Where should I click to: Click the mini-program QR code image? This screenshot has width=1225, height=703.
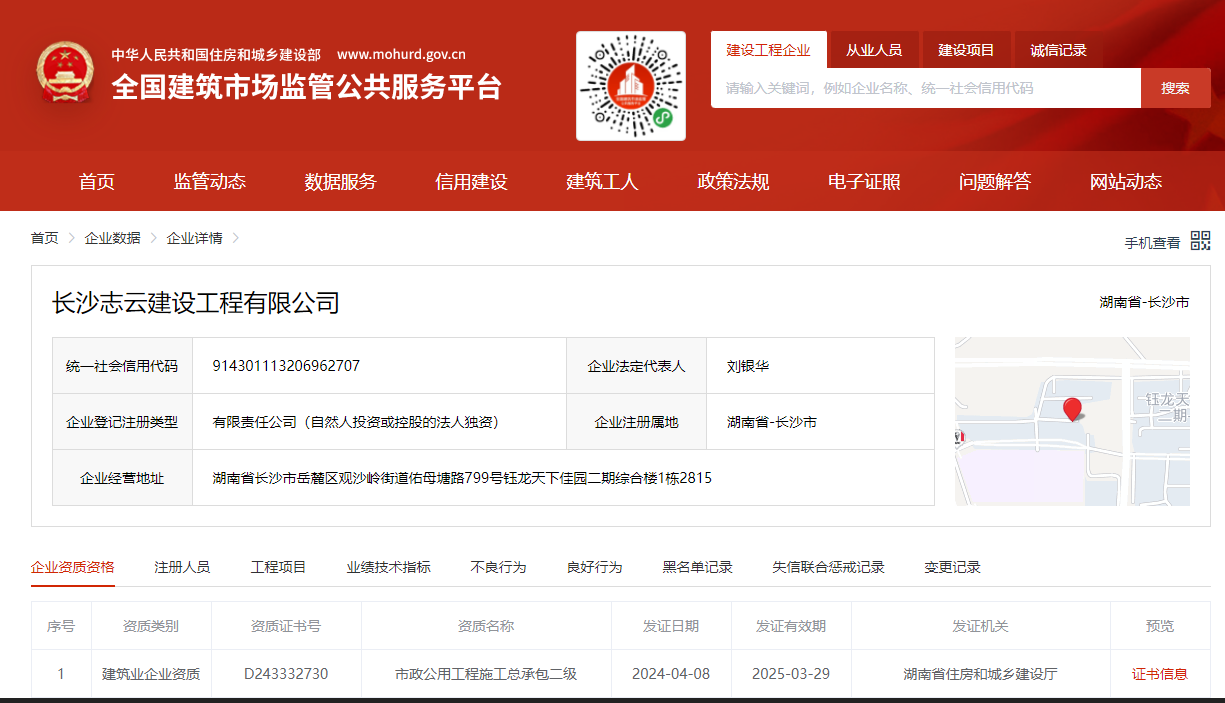[x=631, y=86]
